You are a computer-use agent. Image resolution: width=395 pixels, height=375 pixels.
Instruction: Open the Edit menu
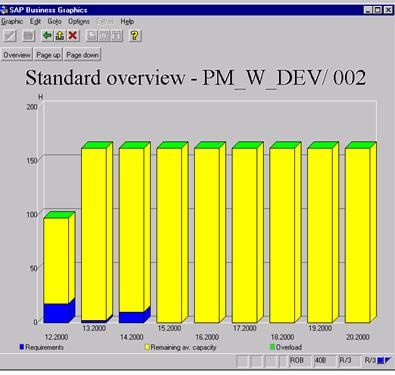click(35, 22)
